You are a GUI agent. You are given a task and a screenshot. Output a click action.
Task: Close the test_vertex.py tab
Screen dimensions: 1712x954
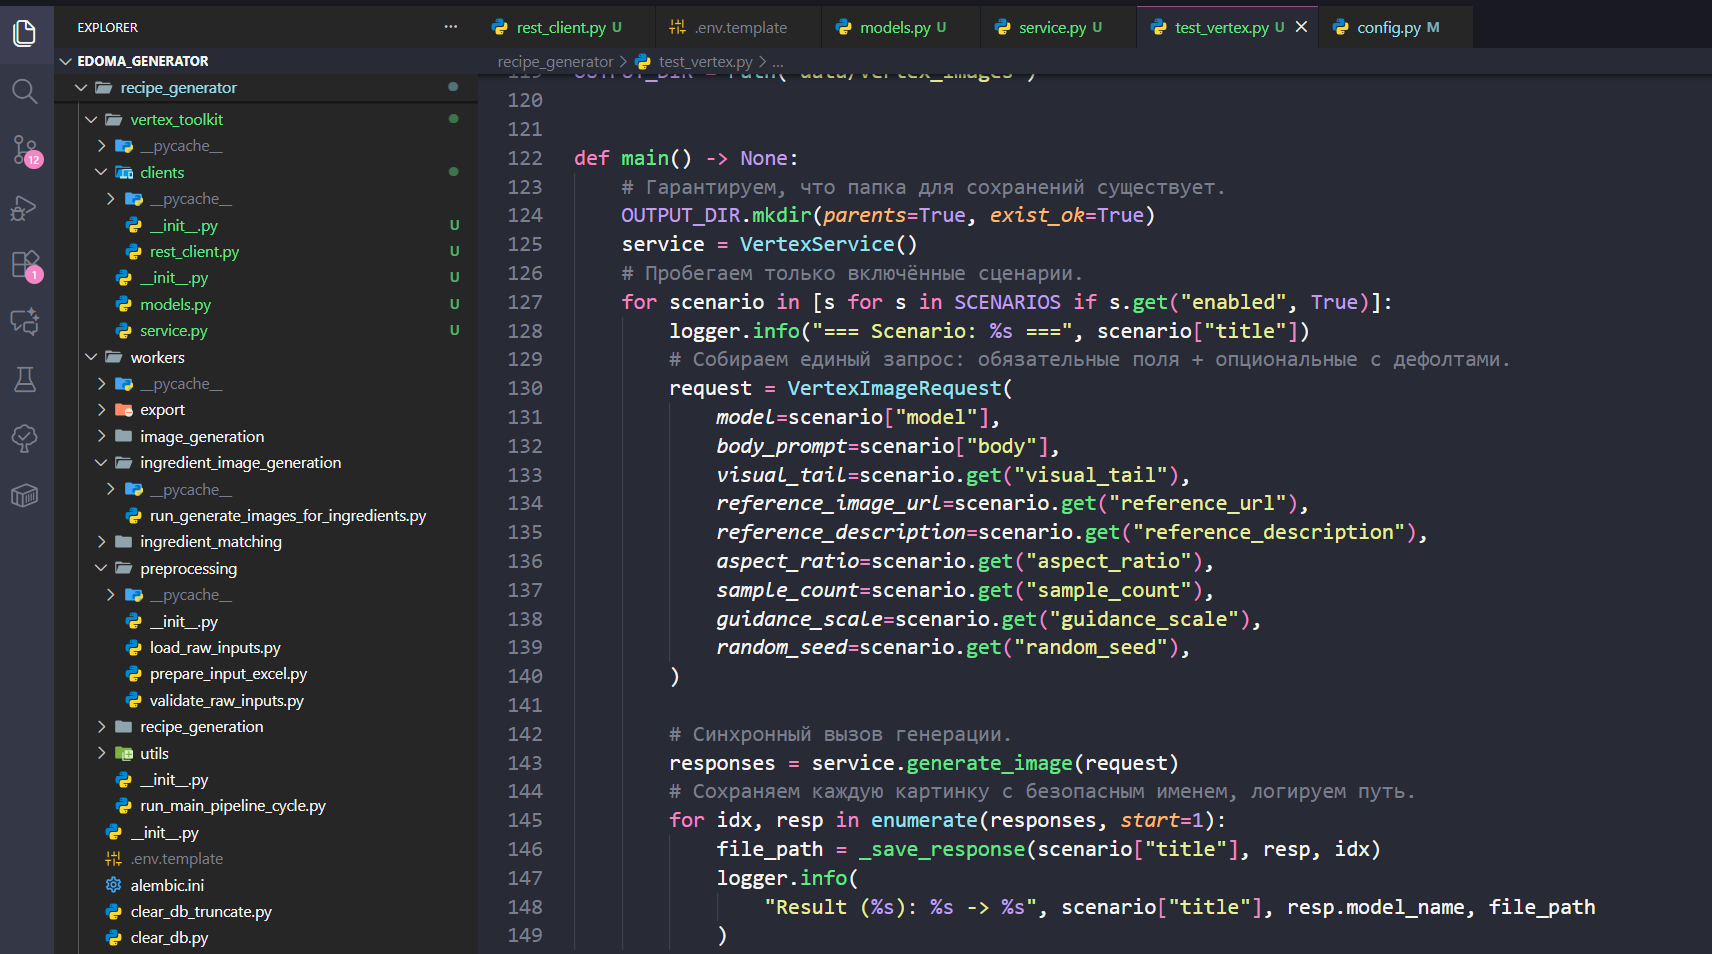click(x=1301, y=27)
